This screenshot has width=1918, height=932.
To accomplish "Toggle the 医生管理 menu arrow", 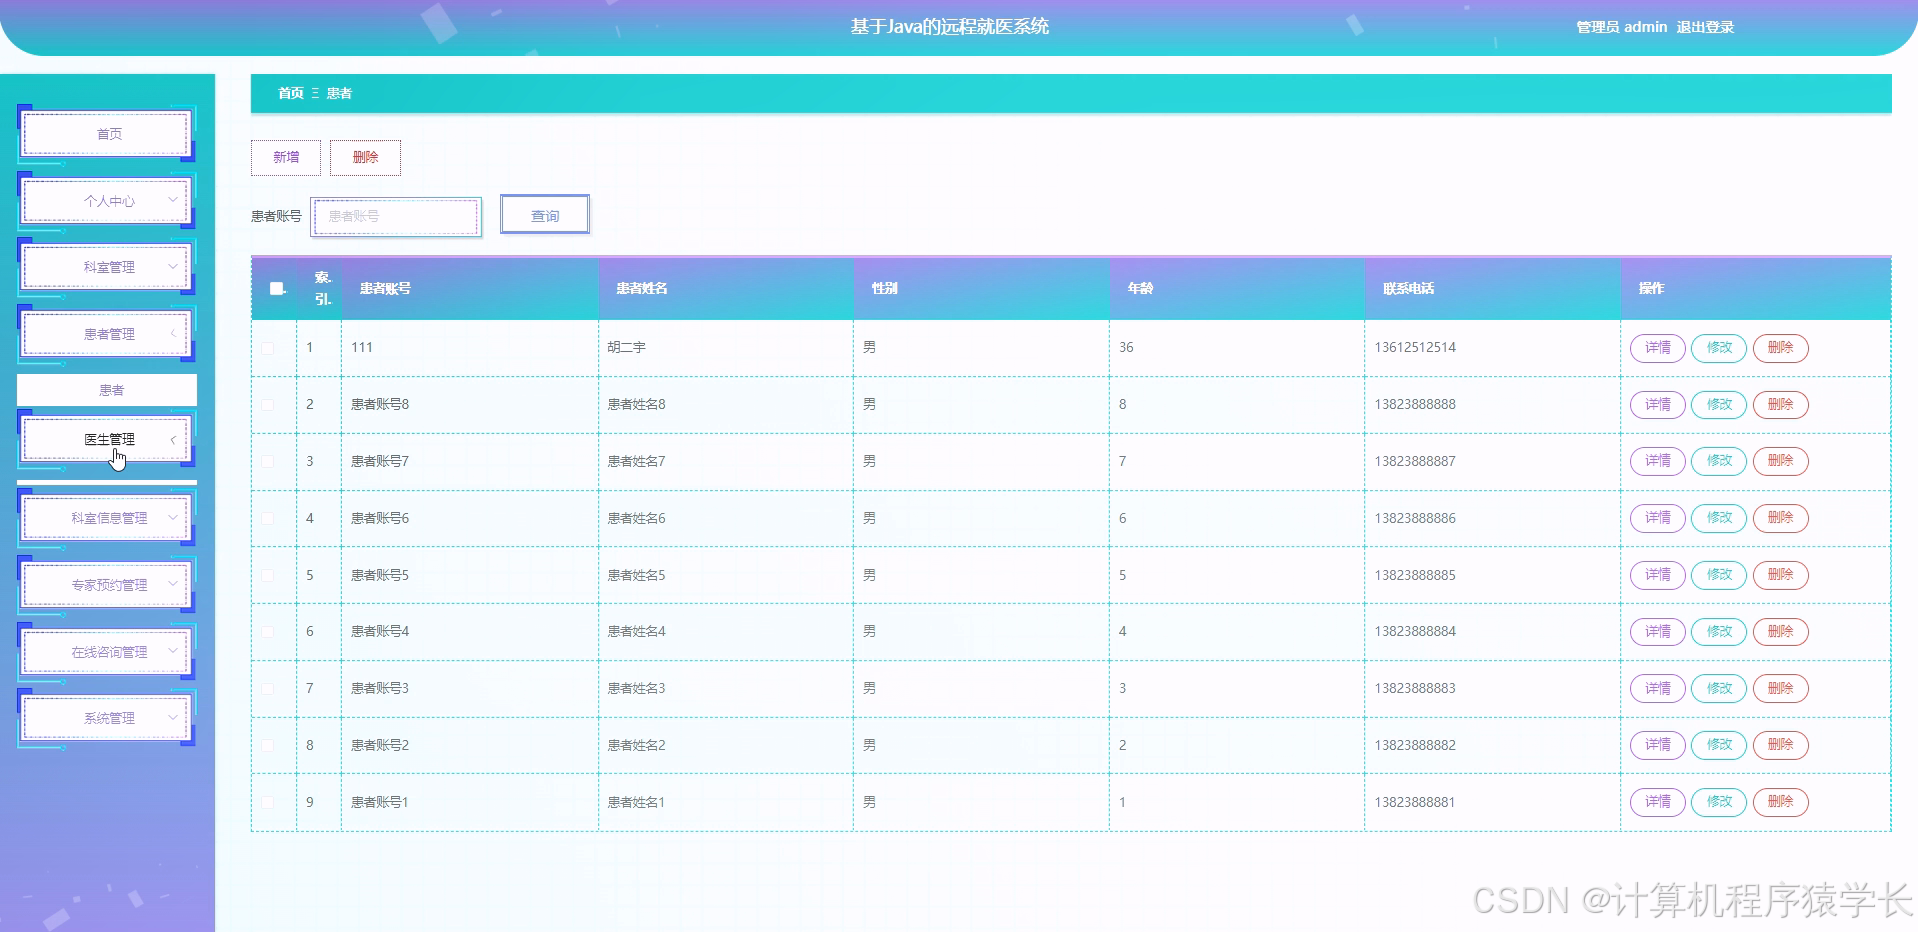I will tap(172, 439).
